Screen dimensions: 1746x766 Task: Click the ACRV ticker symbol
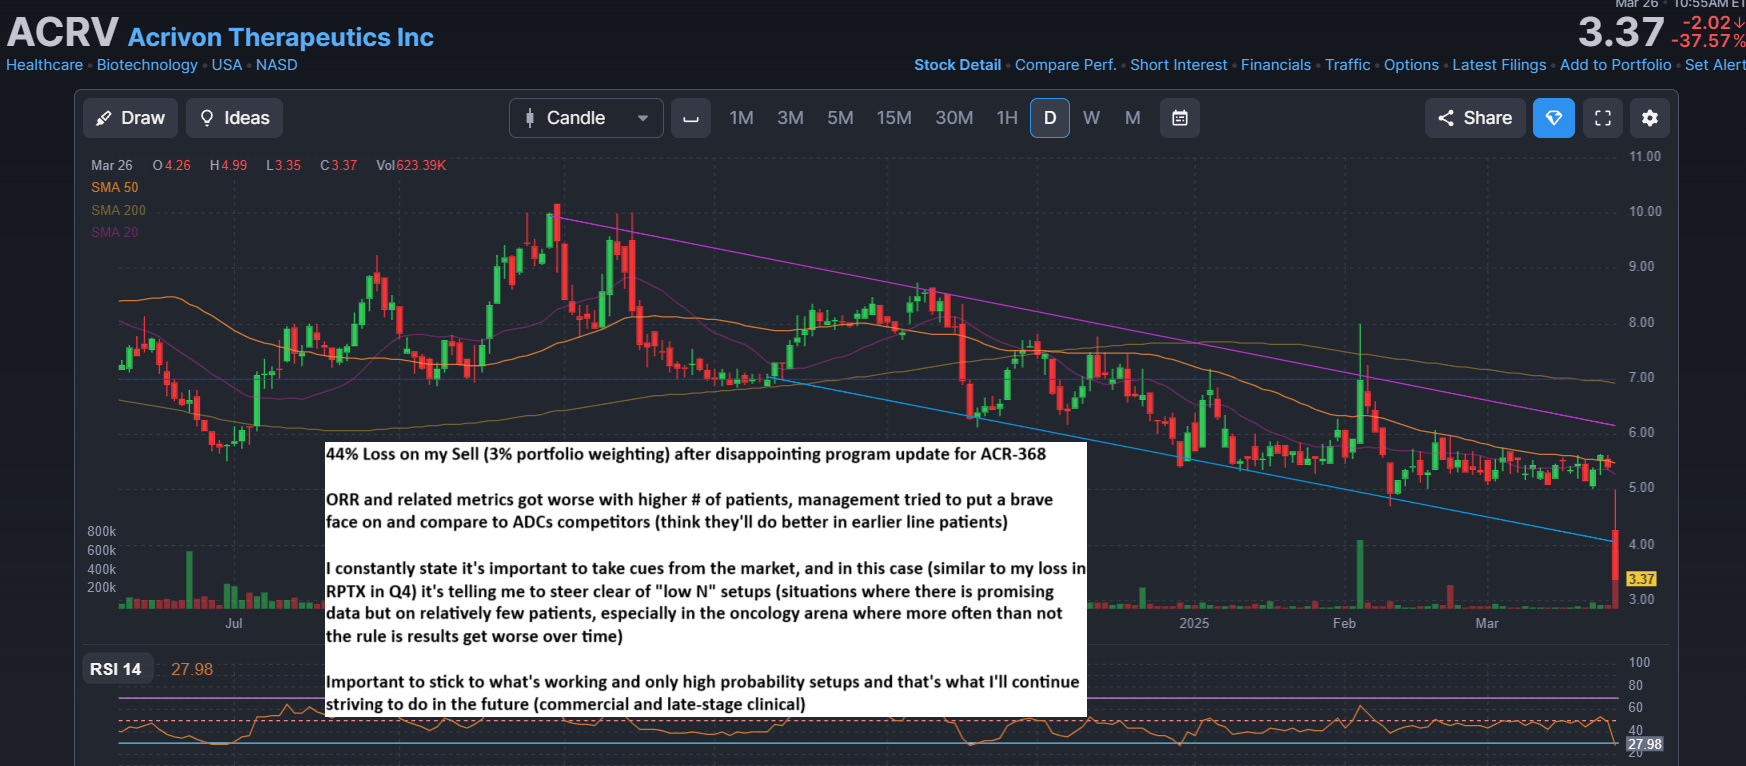63,33
